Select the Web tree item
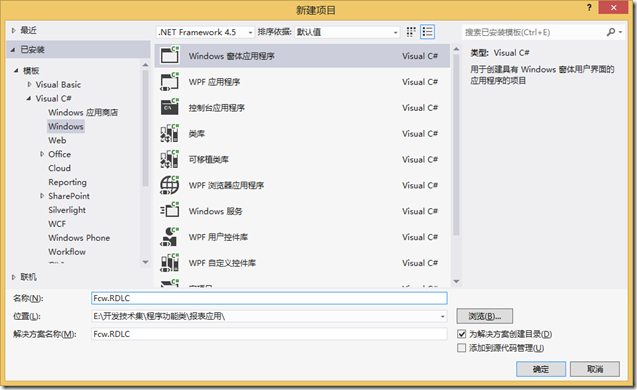Image resolution: width=637 pixels, height=390 pixels. pyautogui.click(x=57, y=140)
